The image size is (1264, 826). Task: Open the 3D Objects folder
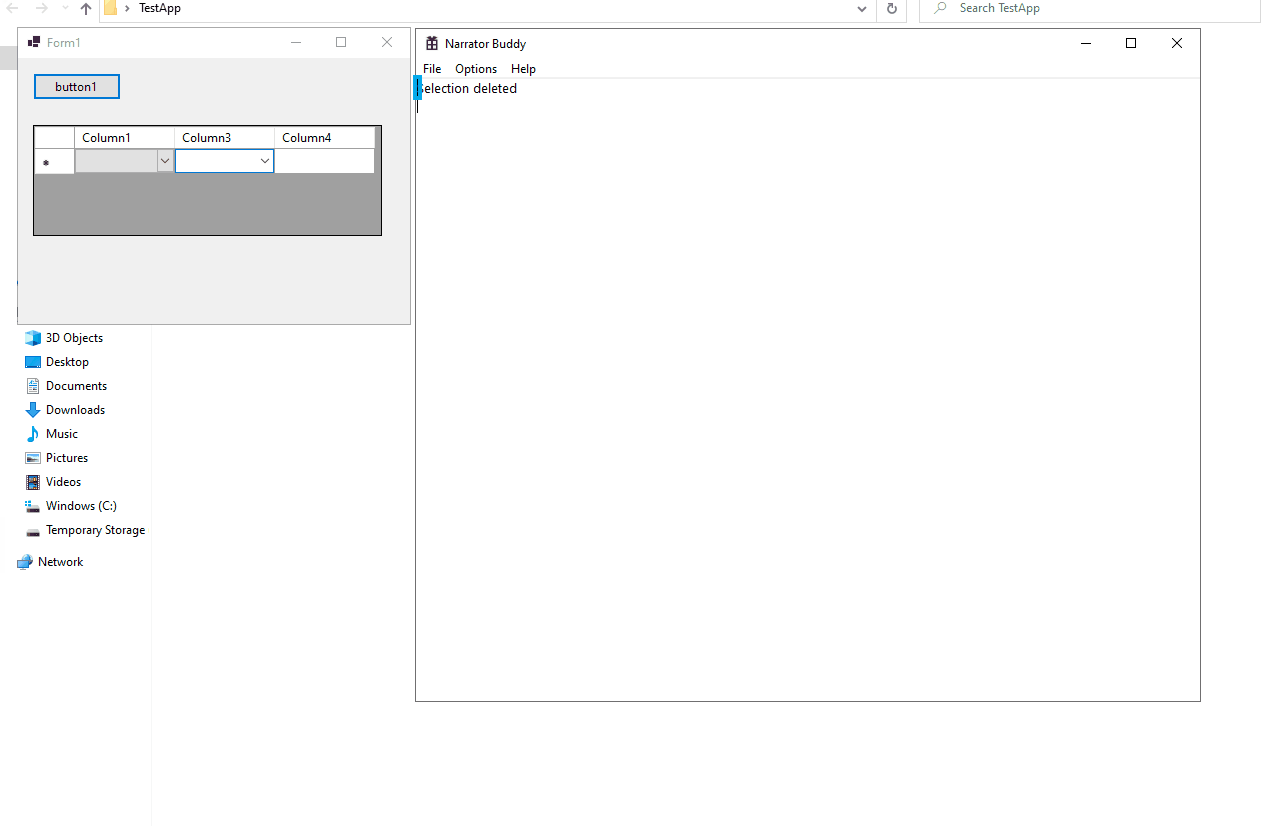point(72,337)
